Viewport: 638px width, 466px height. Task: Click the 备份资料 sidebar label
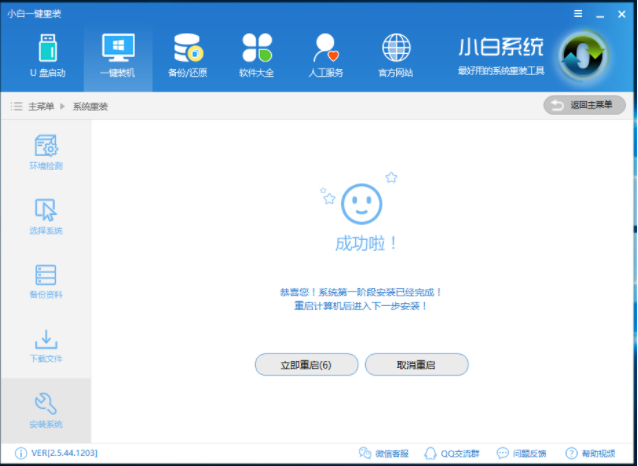pyautogui.click(x=46, y=295)
